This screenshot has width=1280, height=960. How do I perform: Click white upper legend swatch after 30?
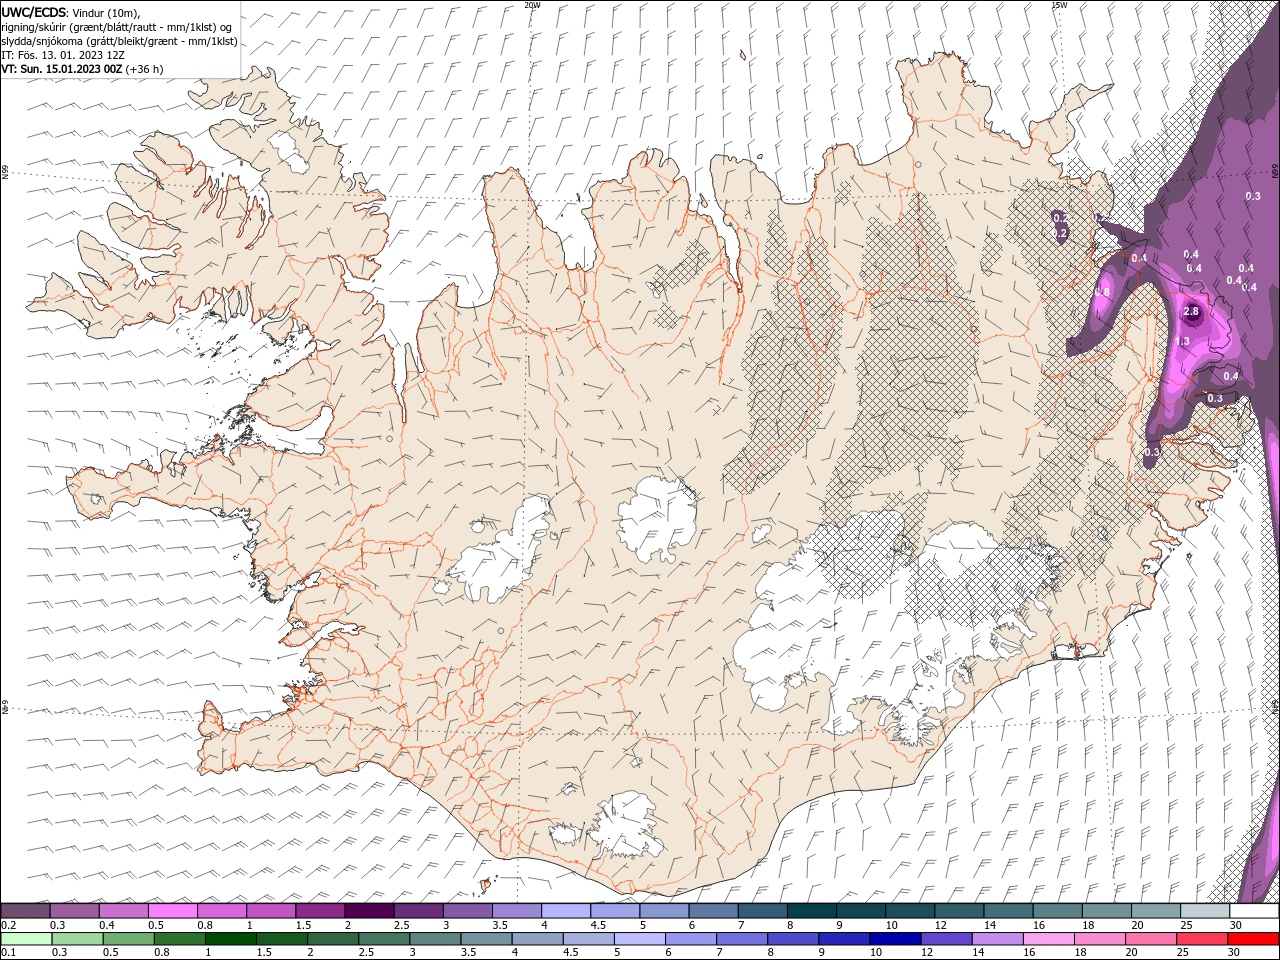click(1254, 911)
